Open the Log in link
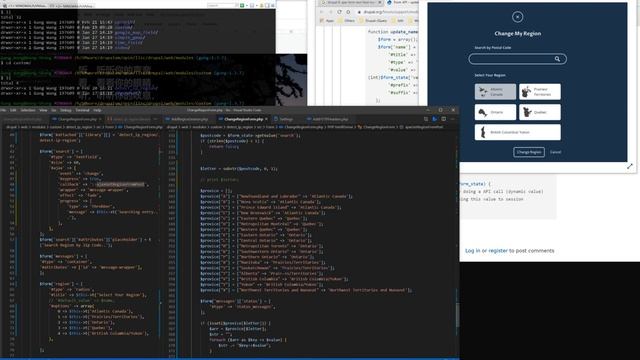Screen dimensions: 640x360 (473, 251)
